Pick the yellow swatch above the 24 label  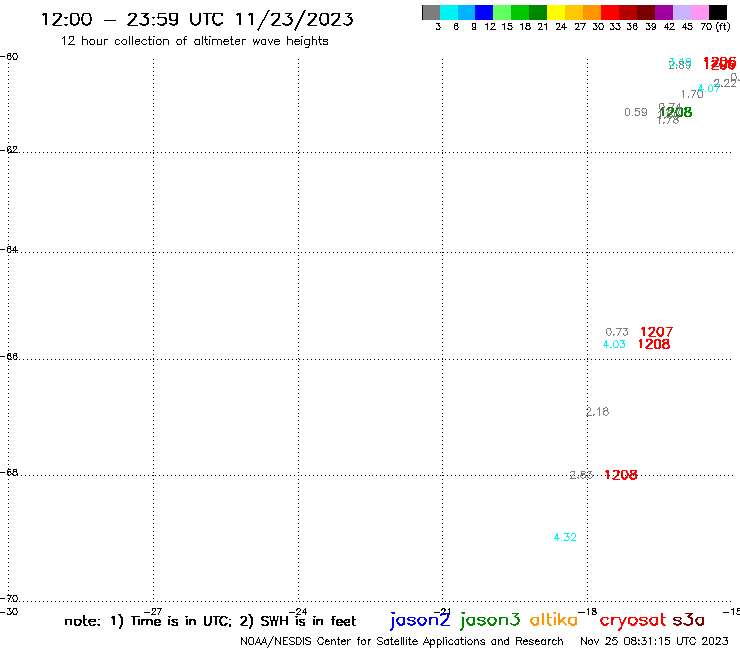point(556,12)
